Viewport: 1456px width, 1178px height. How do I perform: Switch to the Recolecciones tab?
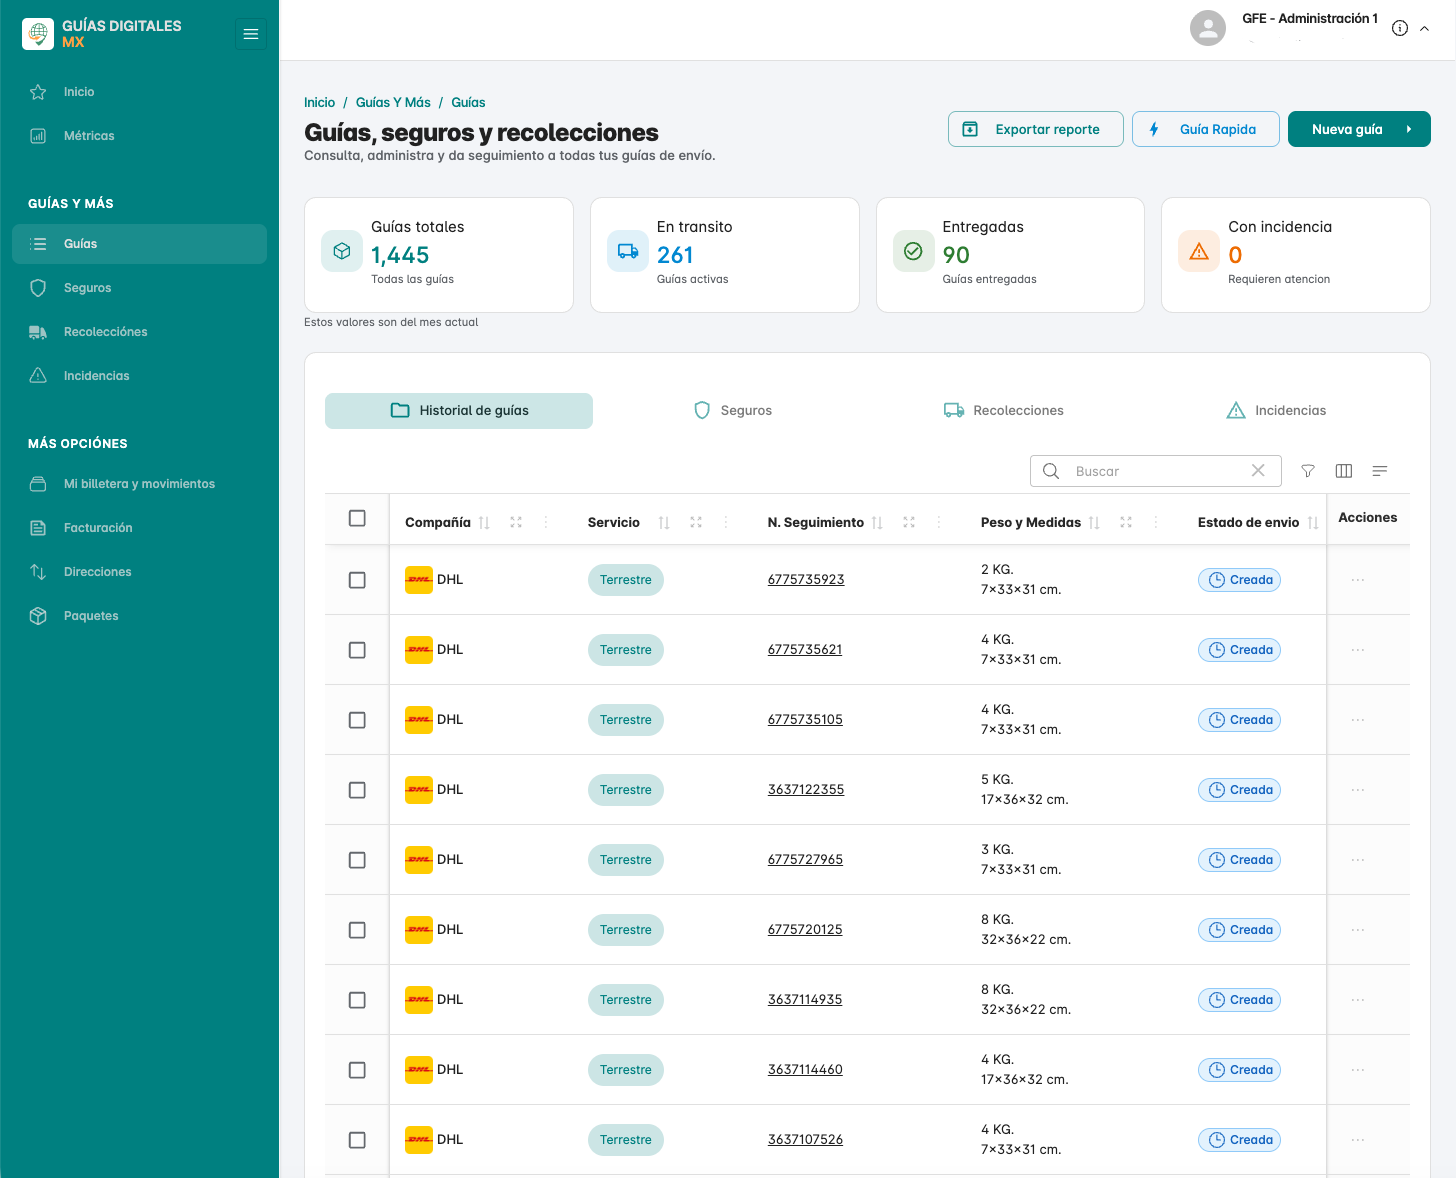[1004, 411]
